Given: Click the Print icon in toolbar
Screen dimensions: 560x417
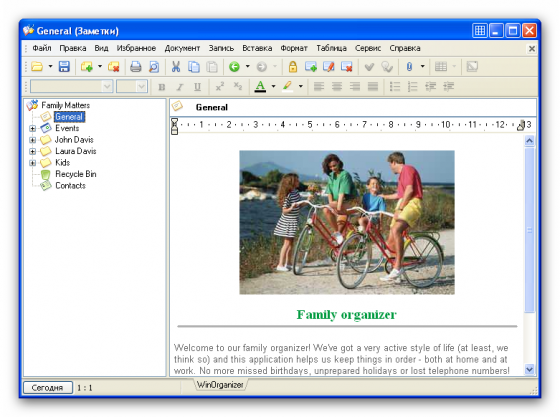Looking at the screenshot, I should click(x=136, y=67).
